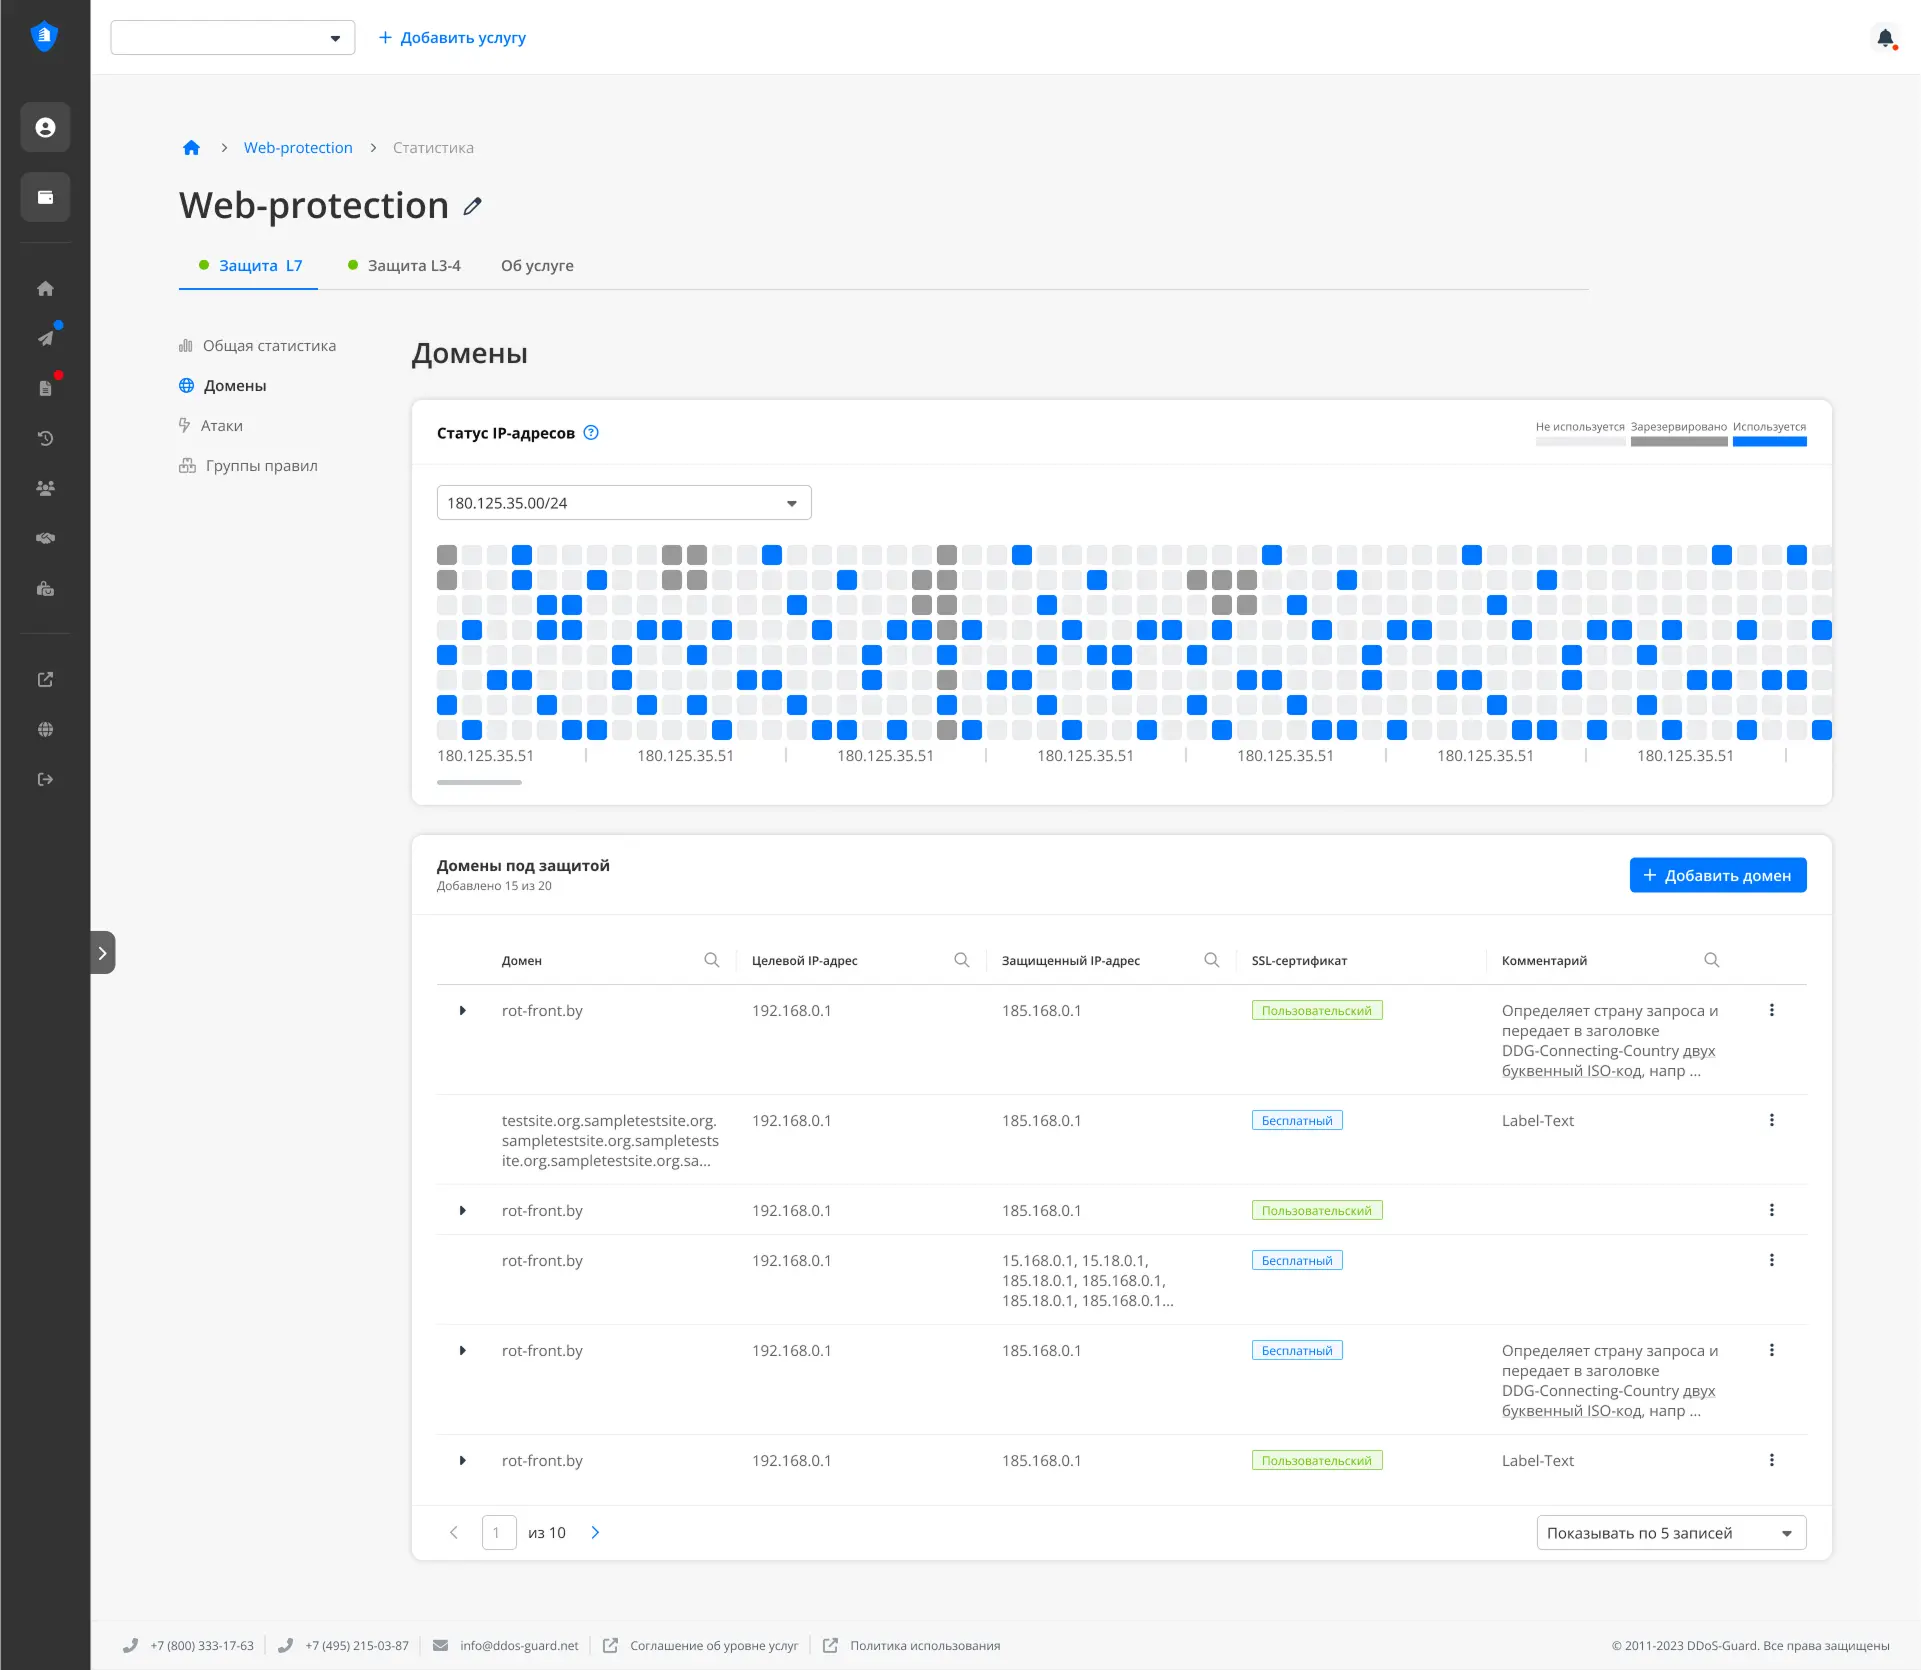Click the pencil icon to rename Web-protection
Viewport: 1921px width, 1670px height.
[x=472, y=206]
